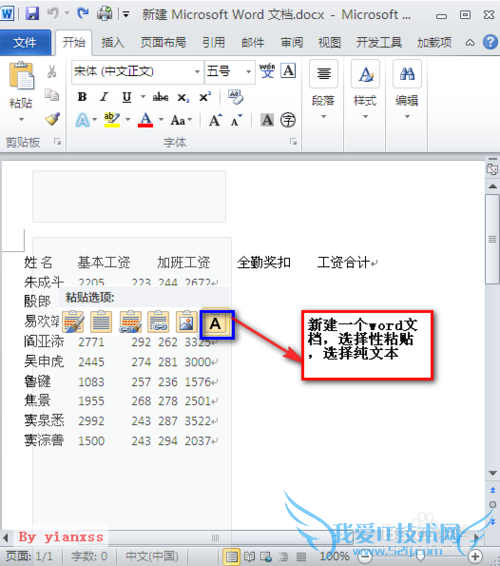Choose Keep Source Formatting paste option
The image size is (500, 566).
click(x=73, y=322)
